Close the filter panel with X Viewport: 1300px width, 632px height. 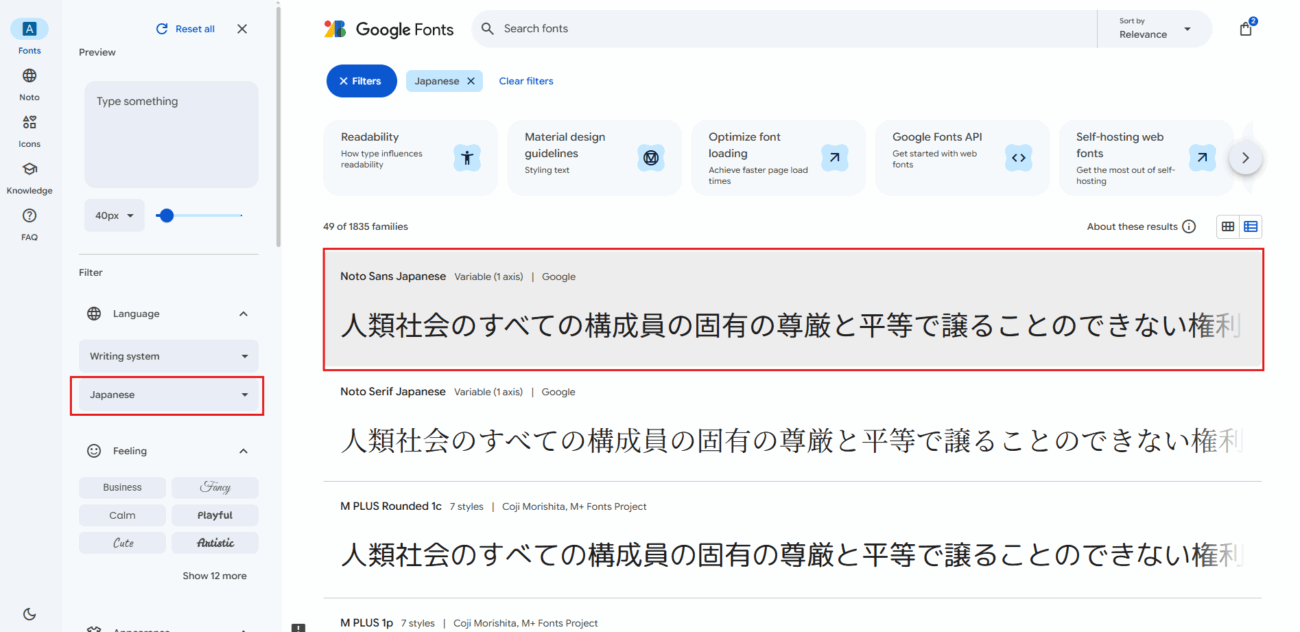coord(242,29)
